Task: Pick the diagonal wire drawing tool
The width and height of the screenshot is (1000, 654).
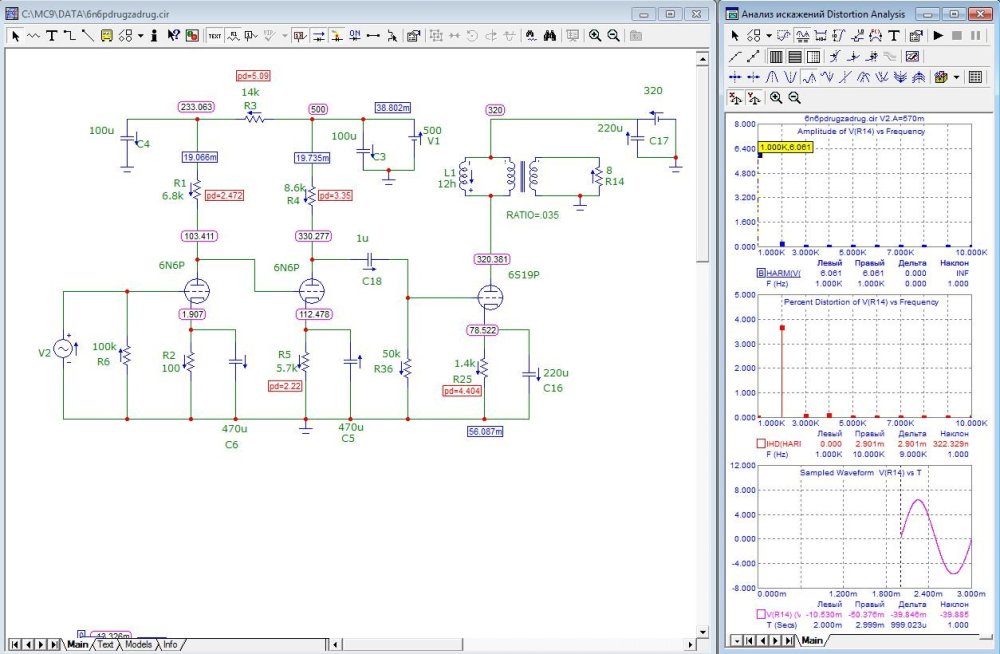Action: (87, 35)
